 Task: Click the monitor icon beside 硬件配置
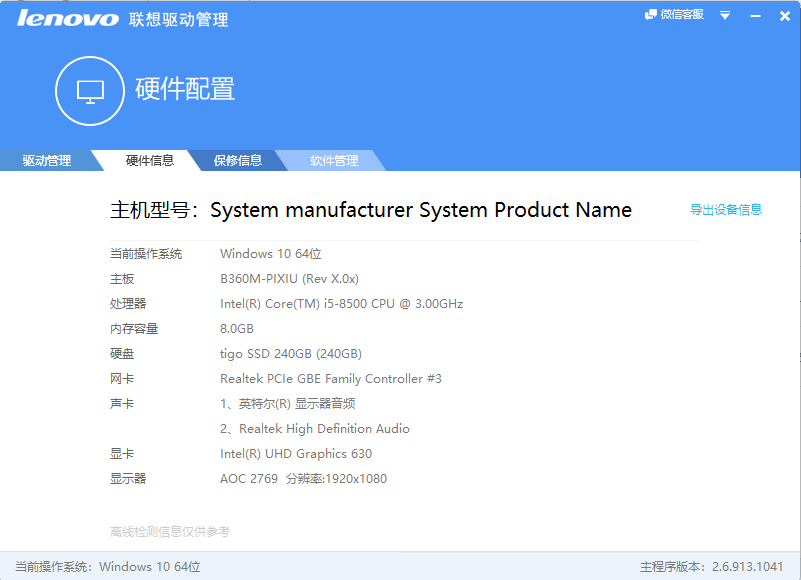(90, 91)
